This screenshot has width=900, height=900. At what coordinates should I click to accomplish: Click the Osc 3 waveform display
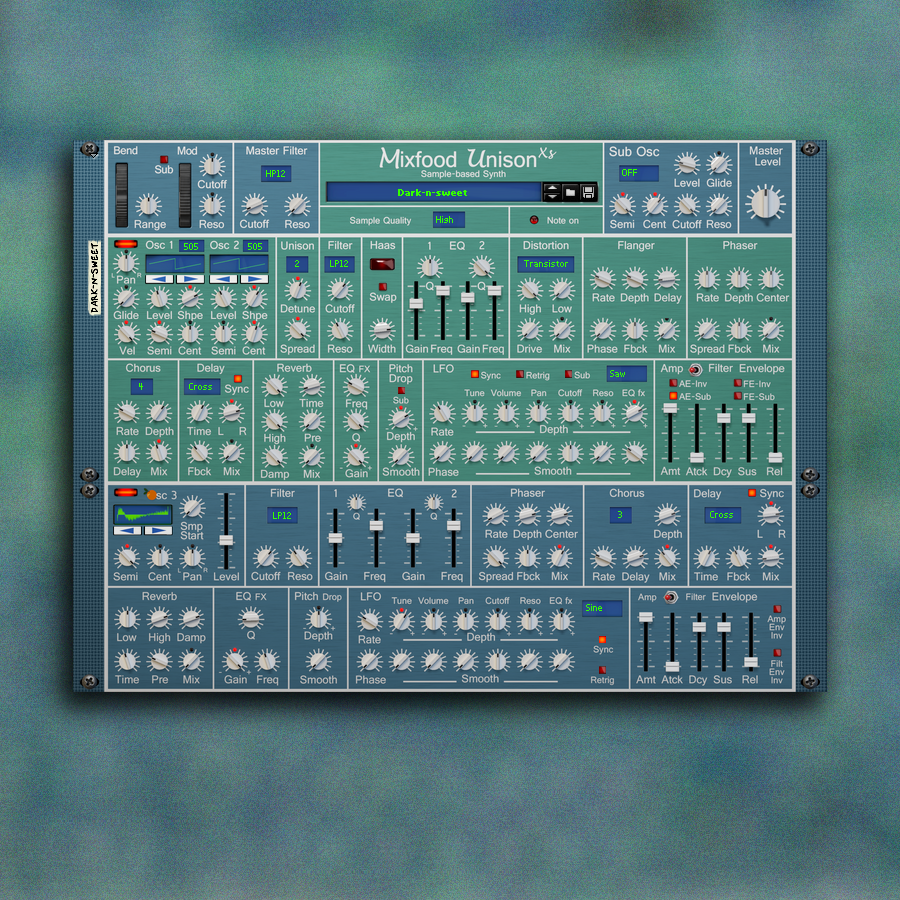click(x=142, y=514)
